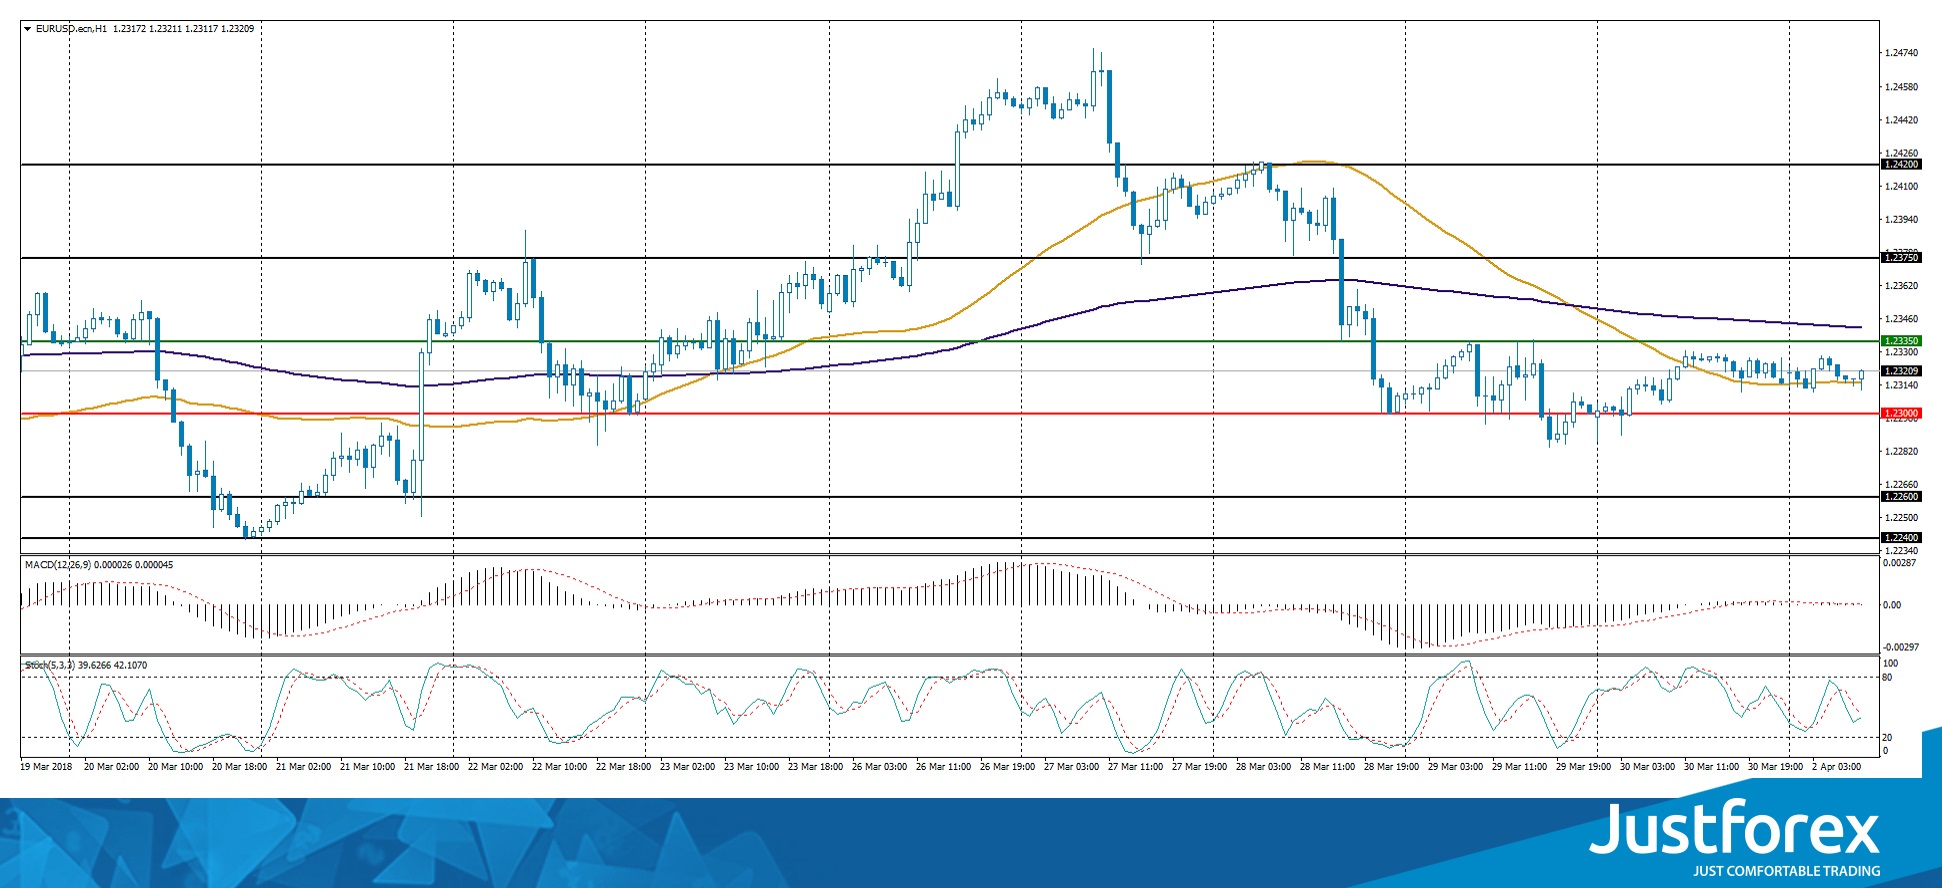Click the 21 Mar 18:00 time axis label

click(431, 767)
